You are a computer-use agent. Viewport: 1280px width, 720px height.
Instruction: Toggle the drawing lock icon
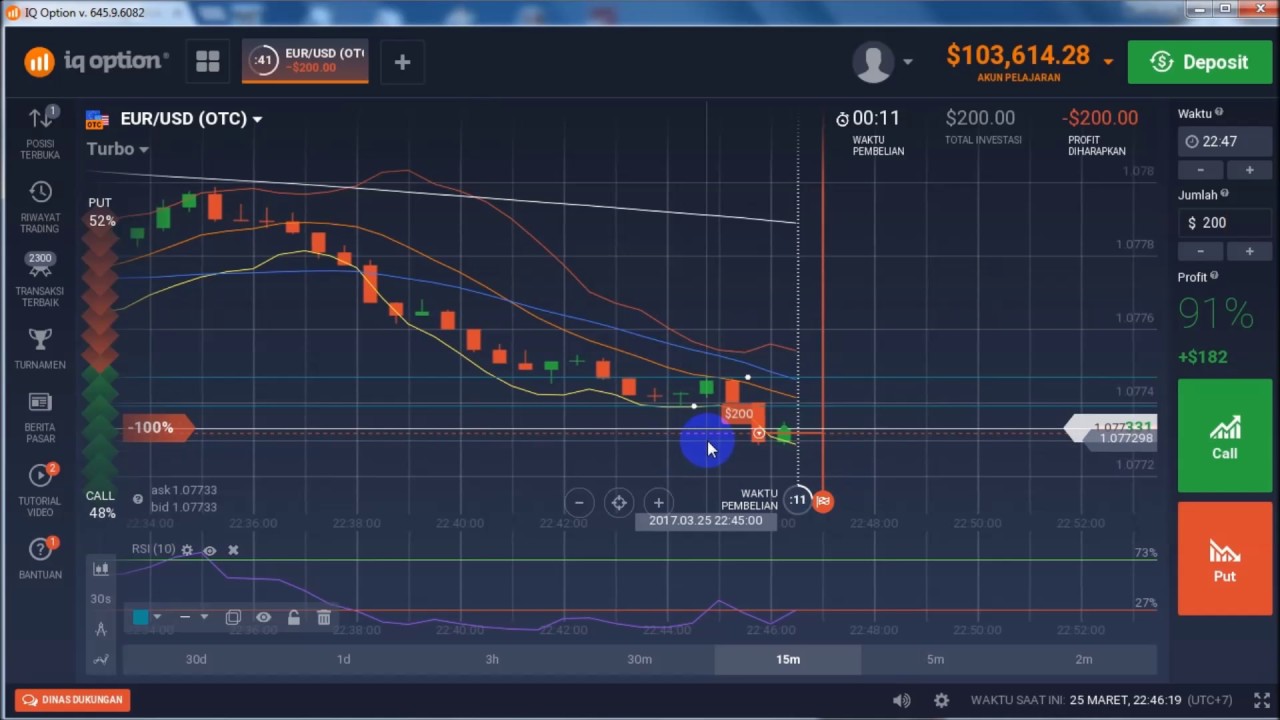pyautogui.click(x=294, y=618)
